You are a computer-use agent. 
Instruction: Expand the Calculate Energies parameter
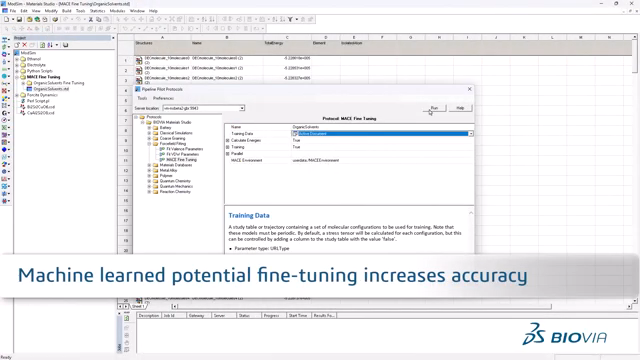(228, 140)
